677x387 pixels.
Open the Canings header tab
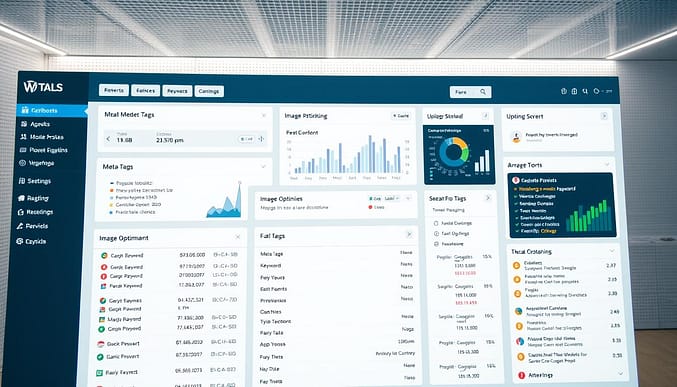click(x=209, y=91)
